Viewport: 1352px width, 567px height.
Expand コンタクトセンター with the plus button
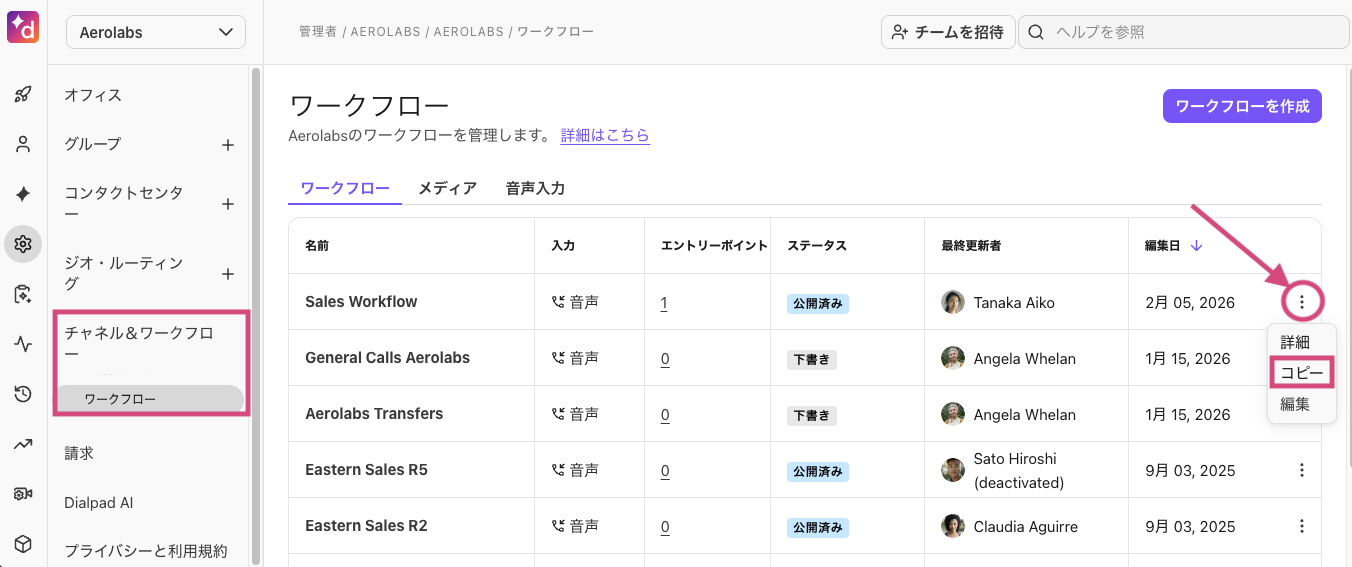tap(228, 204)
